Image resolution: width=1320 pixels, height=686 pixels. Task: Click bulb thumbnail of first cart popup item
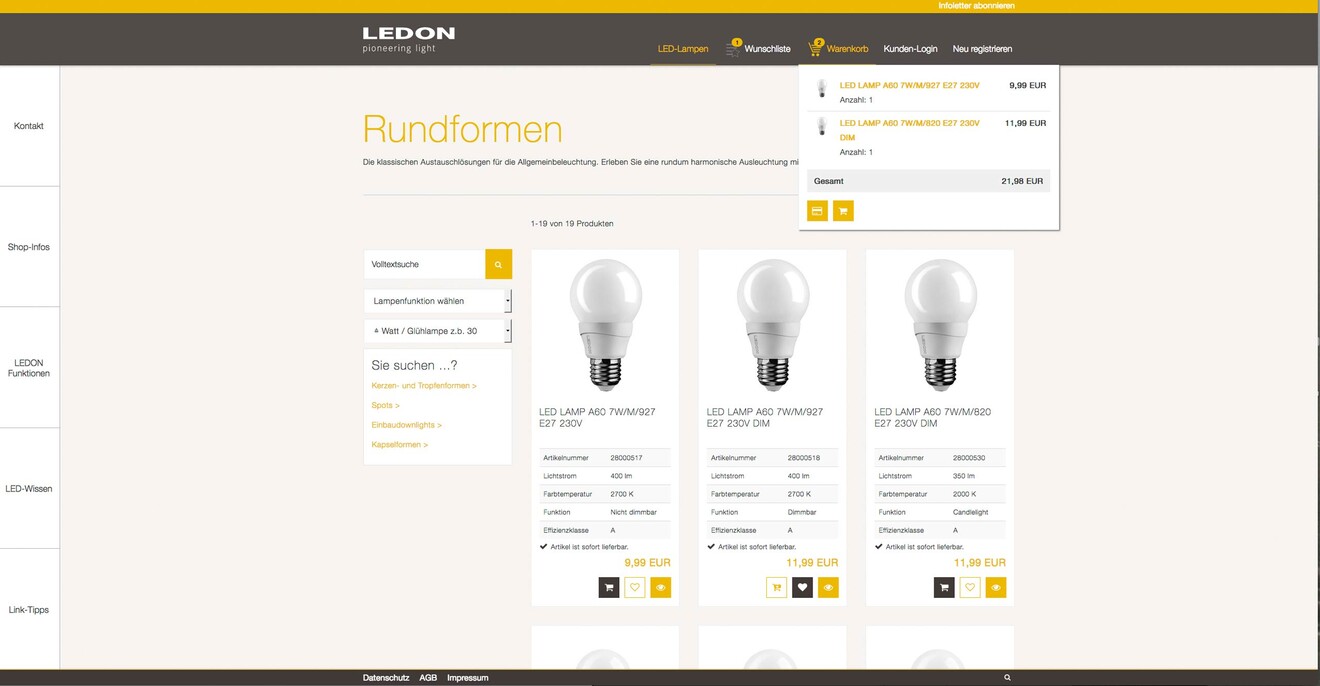[x=822, y=89]
